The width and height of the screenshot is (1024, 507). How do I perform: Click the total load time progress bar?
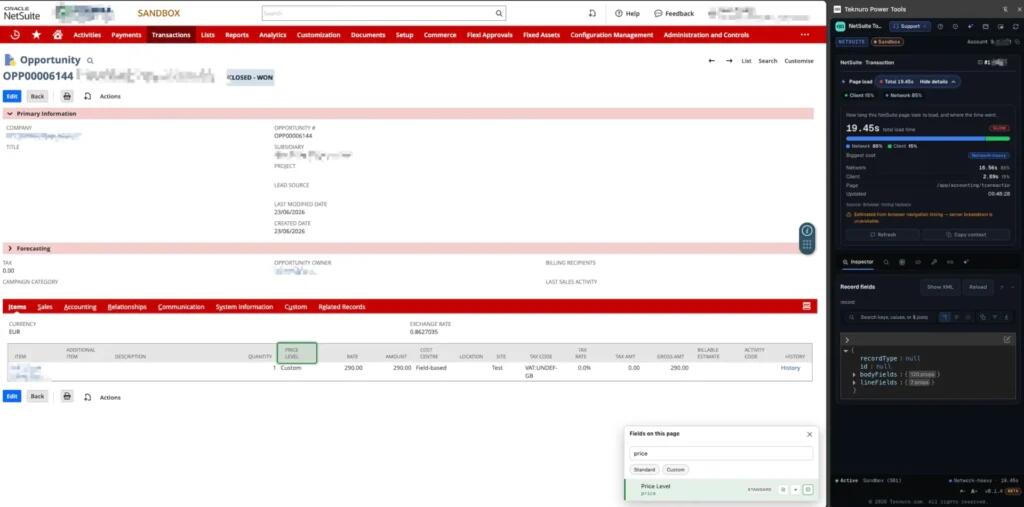click(927, 139)
